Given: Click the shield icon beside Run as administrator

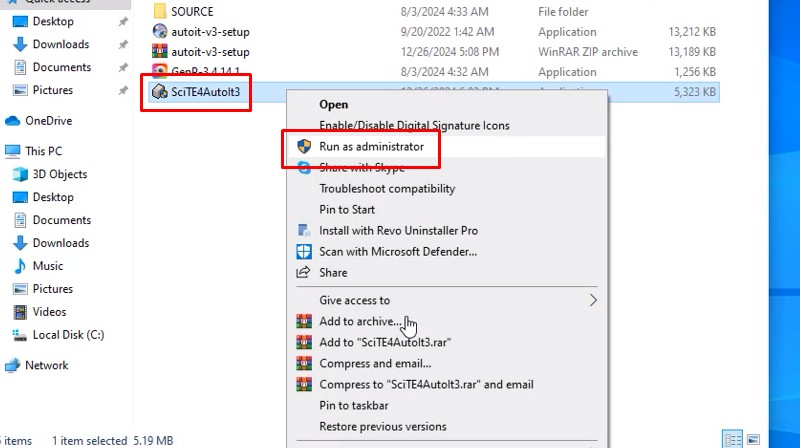Looking at the screenshot, I should click(304, 147).
